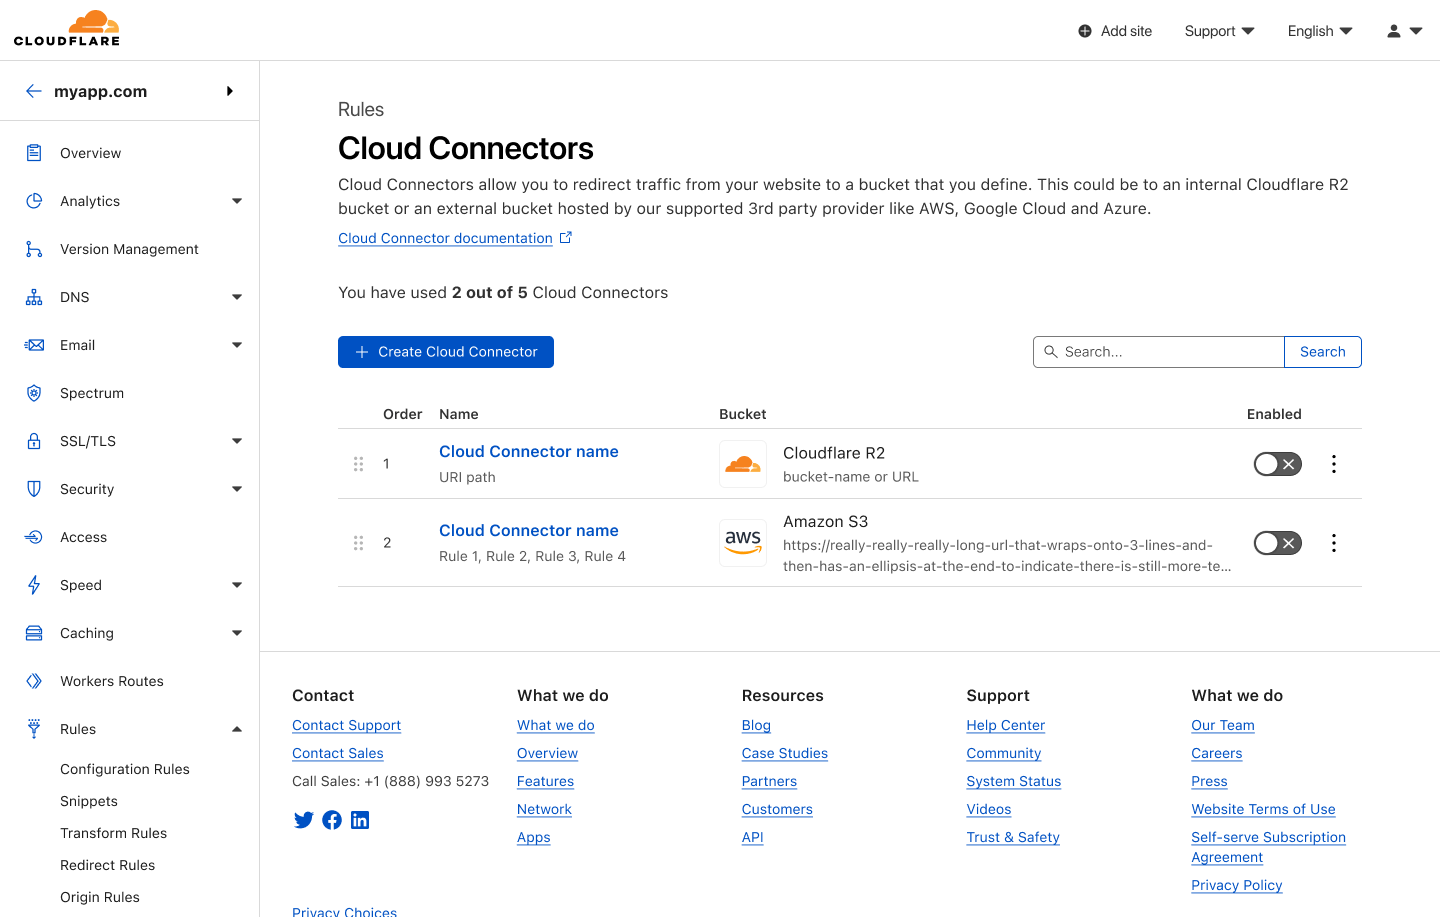Click the Create Cloud Connector button
The height and width of the screenshot is (917, 1440).
coord(446,352)
